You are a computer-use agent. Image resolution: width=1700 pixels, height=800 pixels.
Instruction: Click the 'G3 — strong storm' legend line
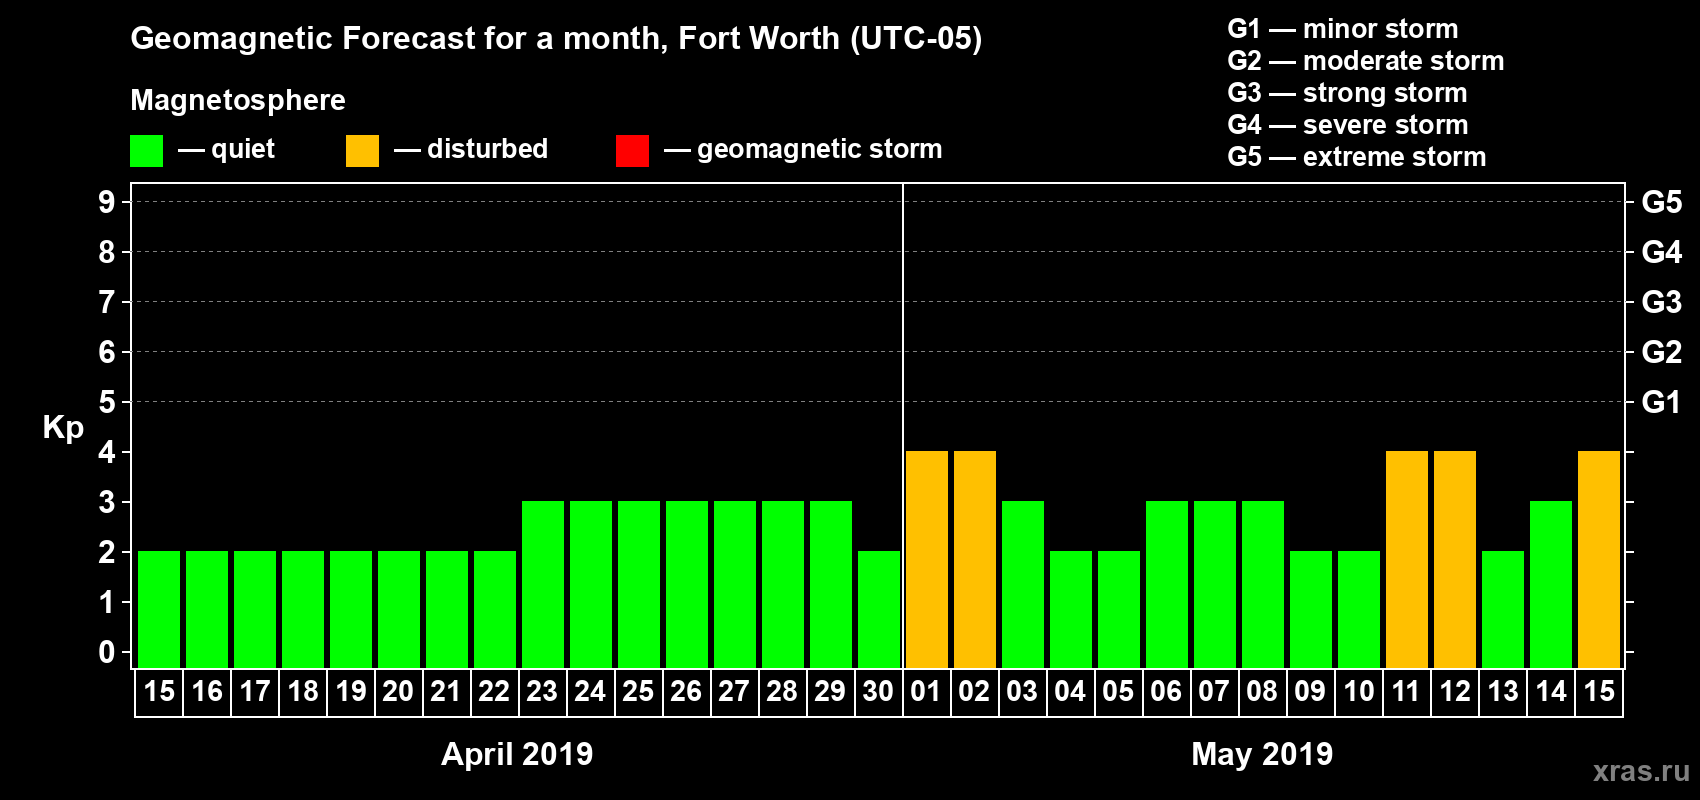click(1347, 93)
